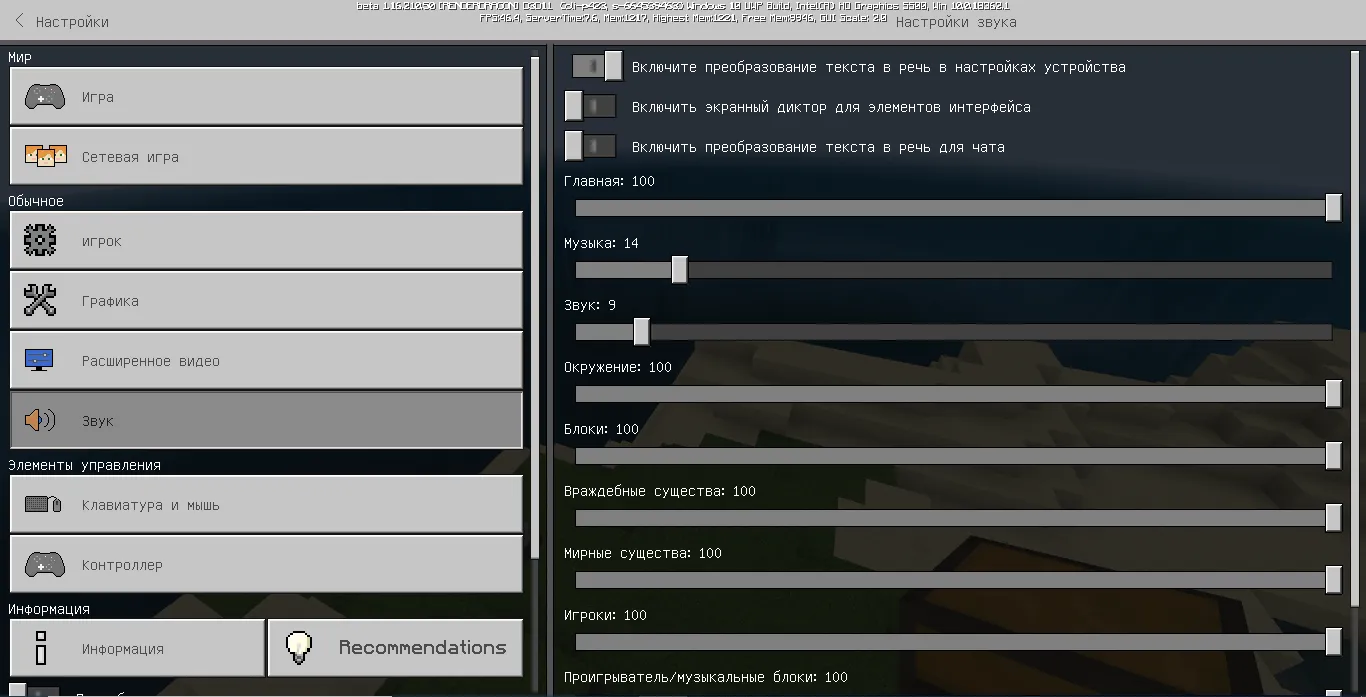
Task: Open the Информация section
Action: (137, 648)
